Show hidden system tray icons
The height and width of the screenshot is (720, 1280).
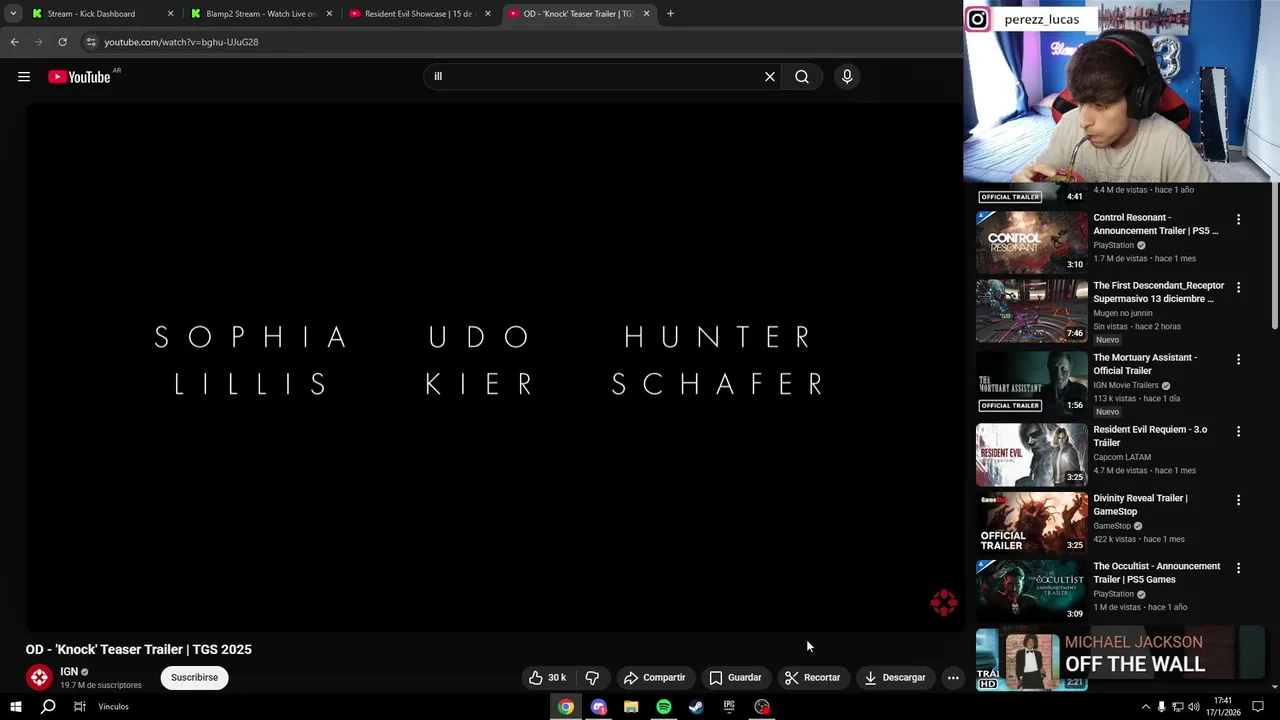point(1145,707)
